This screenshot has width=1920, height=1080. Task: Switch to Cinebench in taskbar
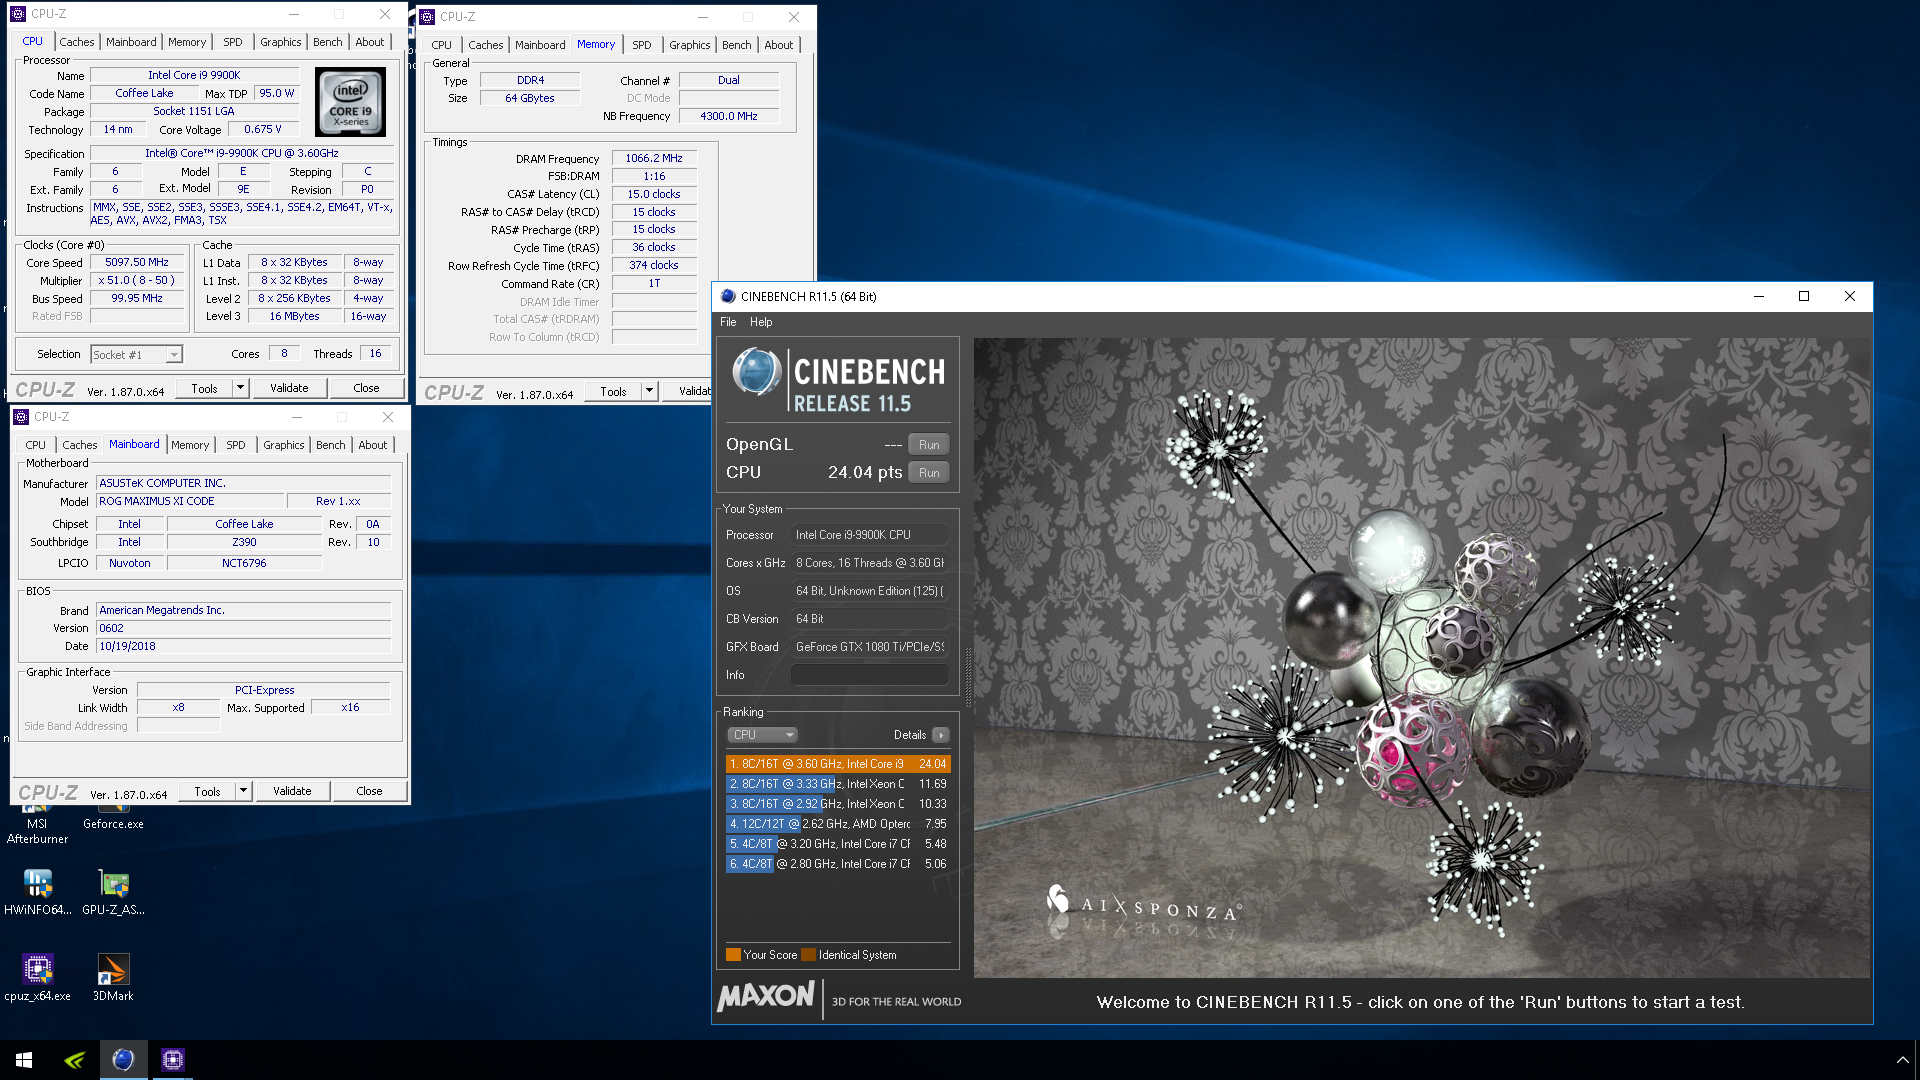coord(123,1060)
